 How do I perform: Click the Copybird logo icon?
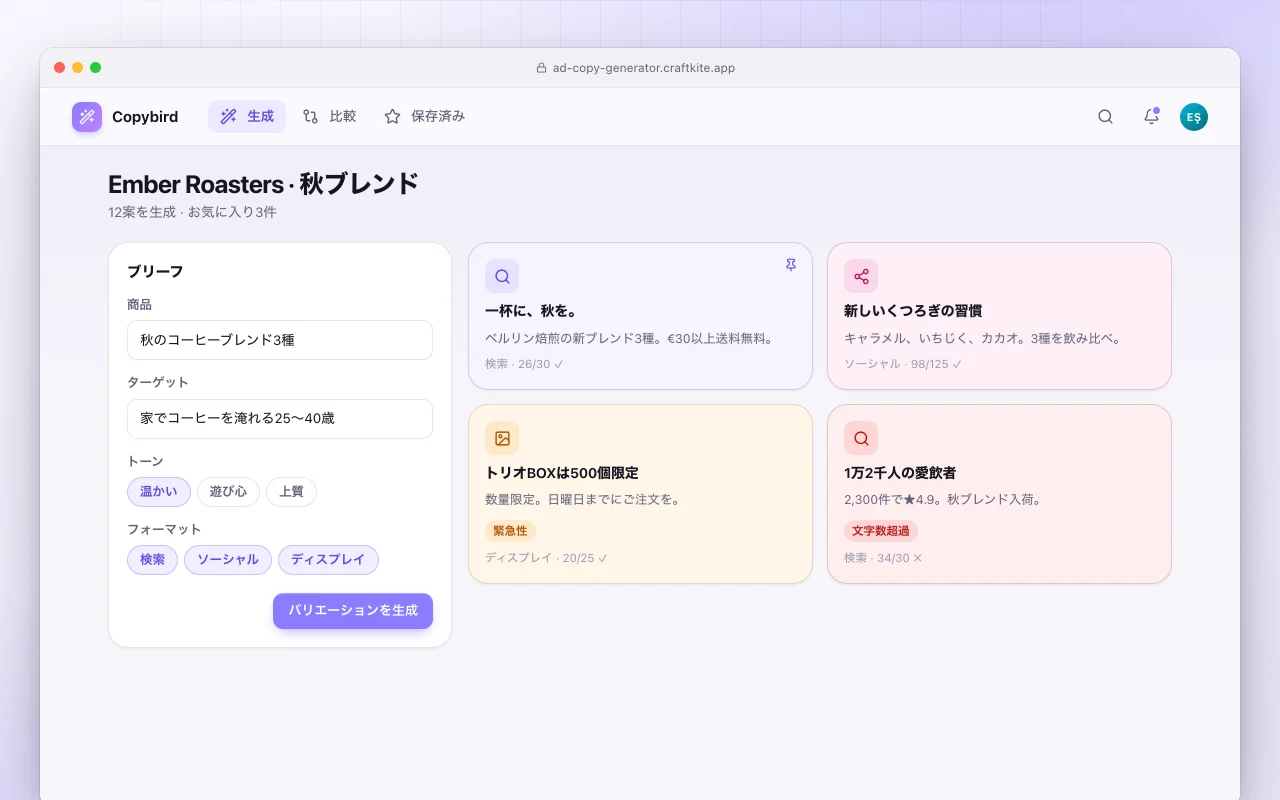click(87, 117)
